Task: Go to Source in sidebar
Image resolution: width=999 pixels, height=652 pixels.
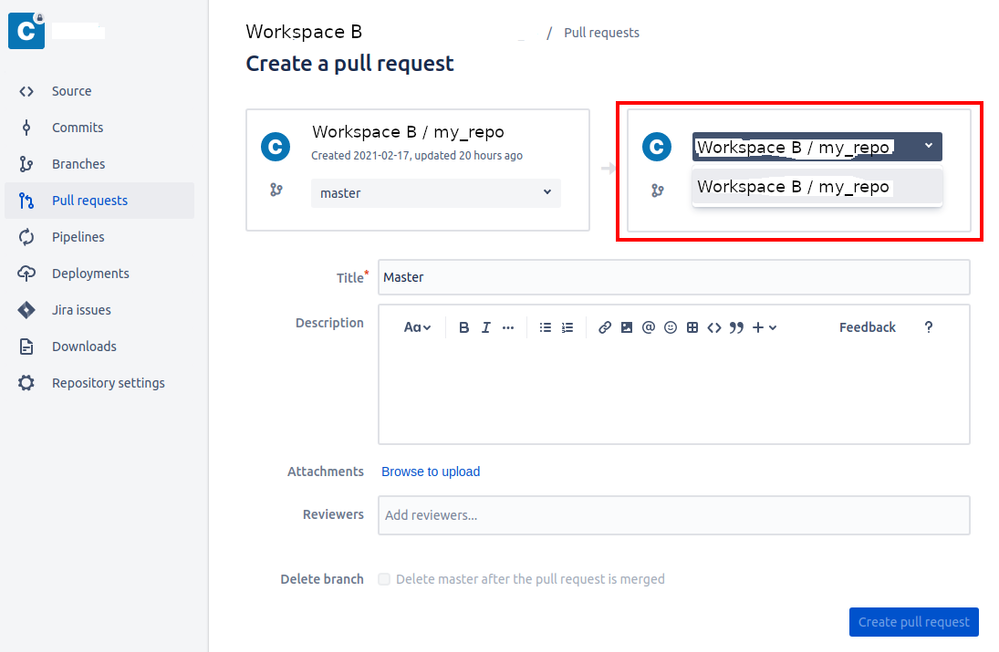Action: click(71, 91)
